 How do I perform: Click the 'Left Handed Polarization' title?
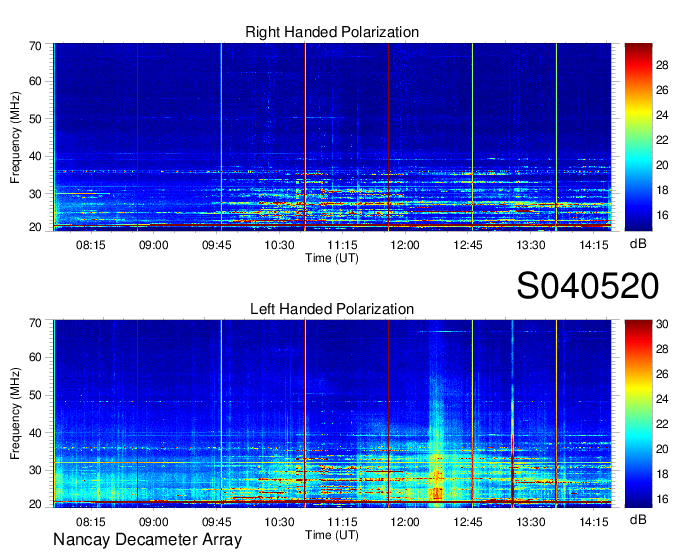tap(332, 309)
